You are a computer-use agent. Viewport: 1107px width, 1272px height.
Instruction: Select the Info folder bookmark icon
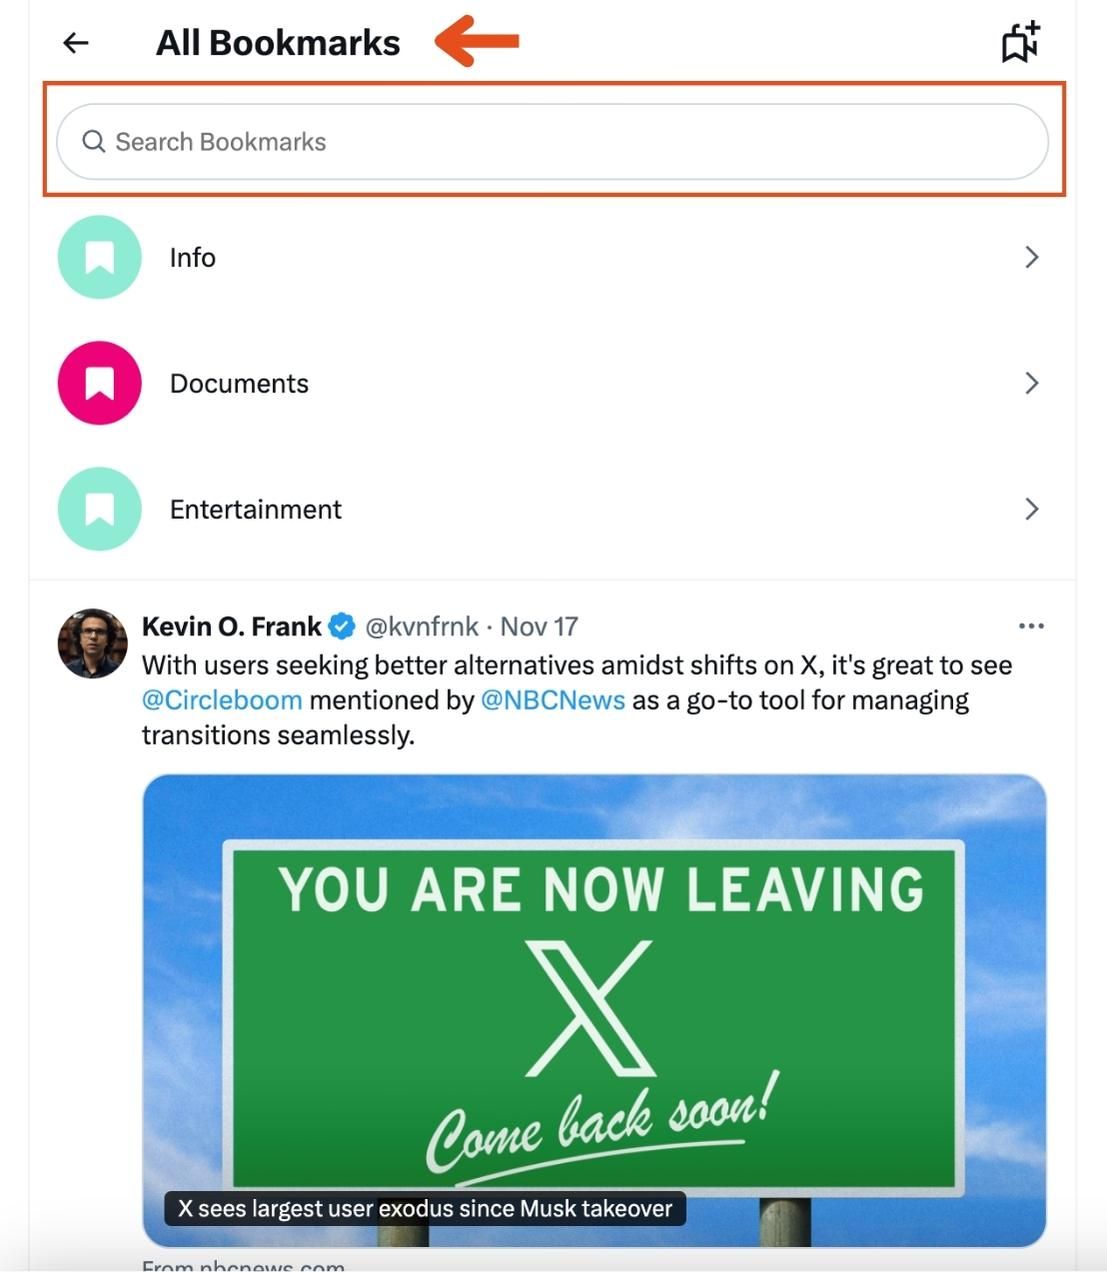pos(98,257)
